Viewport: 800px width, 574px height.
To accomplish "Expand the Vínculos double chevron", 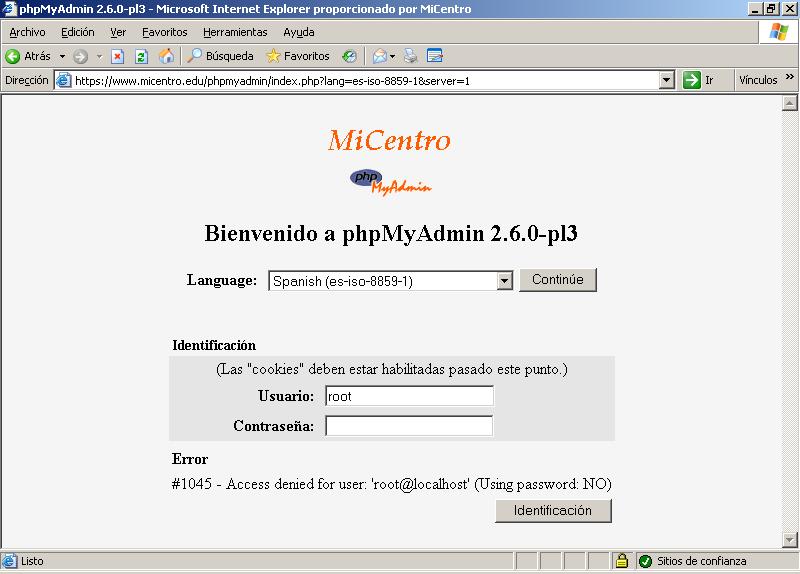I will coord(790,77).
